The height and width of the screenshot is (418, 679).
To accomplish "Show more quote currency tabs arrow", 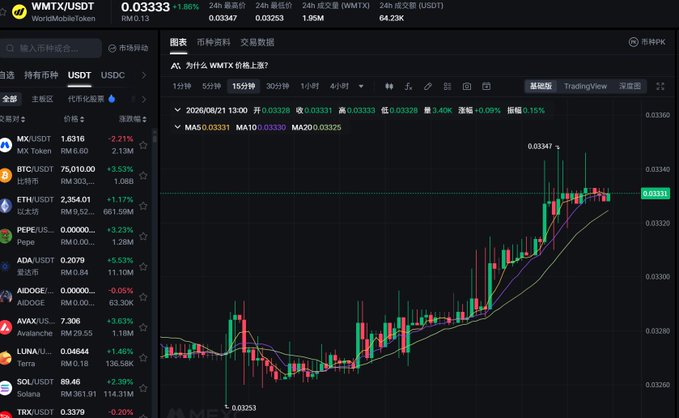I will tap(144, 75).
